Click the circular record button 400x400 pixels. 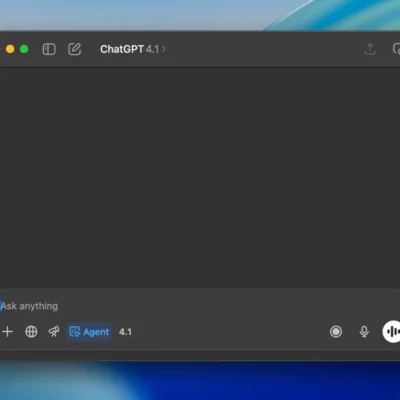pyautogui.click(x=336, y=332)
